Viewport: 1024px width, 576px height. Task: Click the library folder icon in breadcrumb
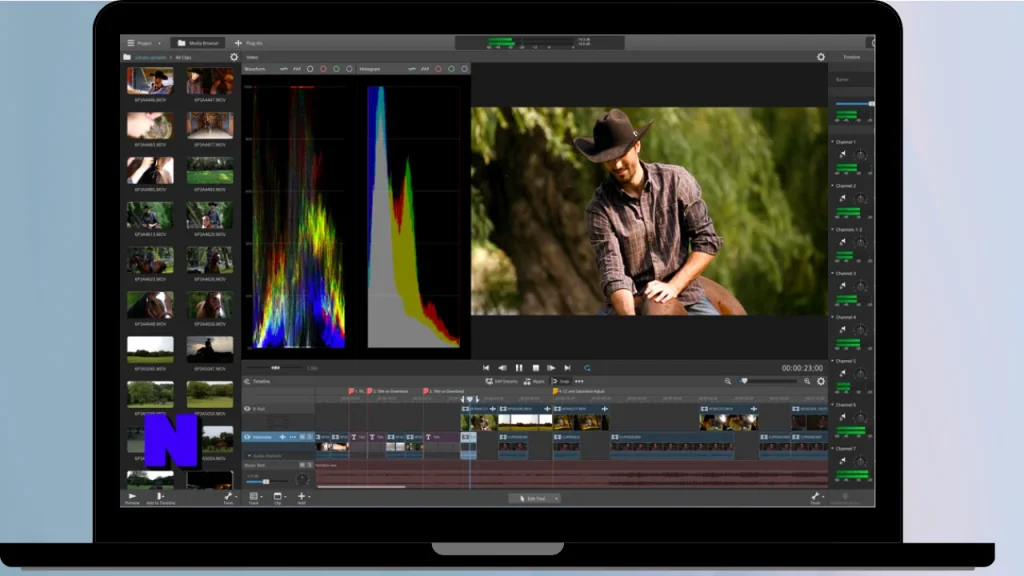coord(127,57)
